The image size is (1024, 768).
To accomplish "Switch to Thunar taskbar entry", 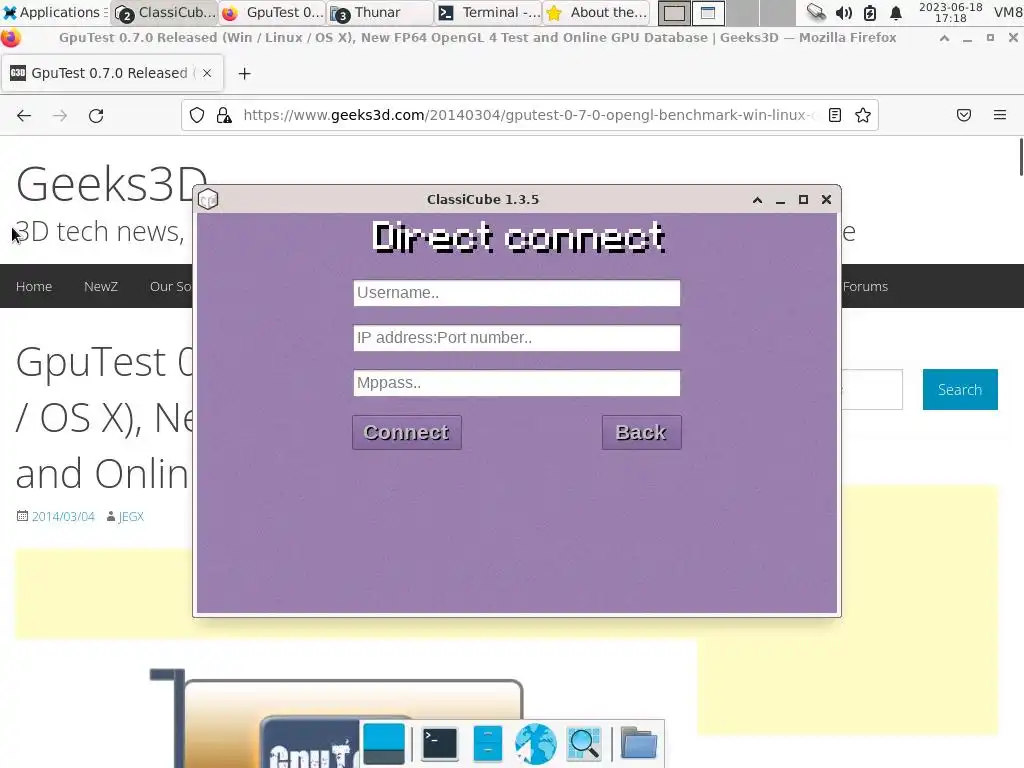I will click(x=381, y=12).
